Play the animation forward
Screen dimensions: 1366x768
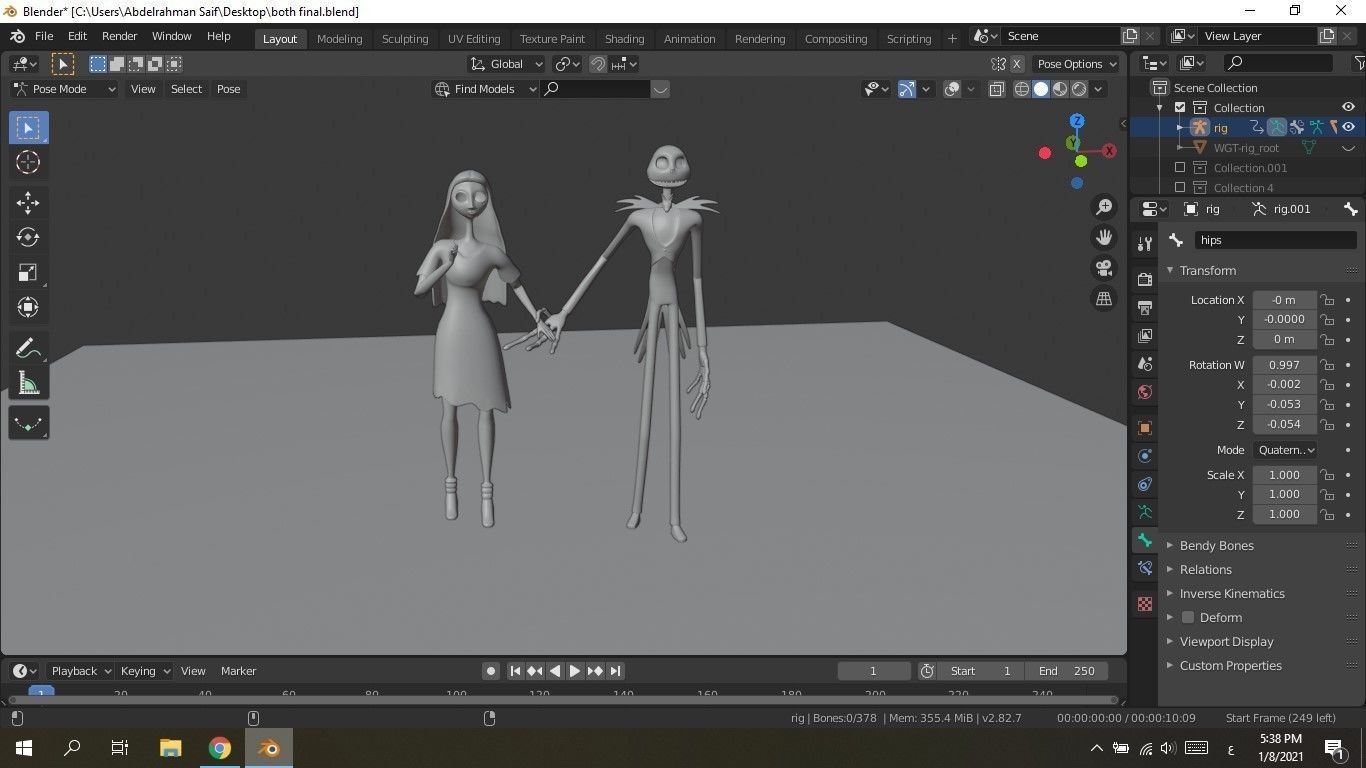575,671
